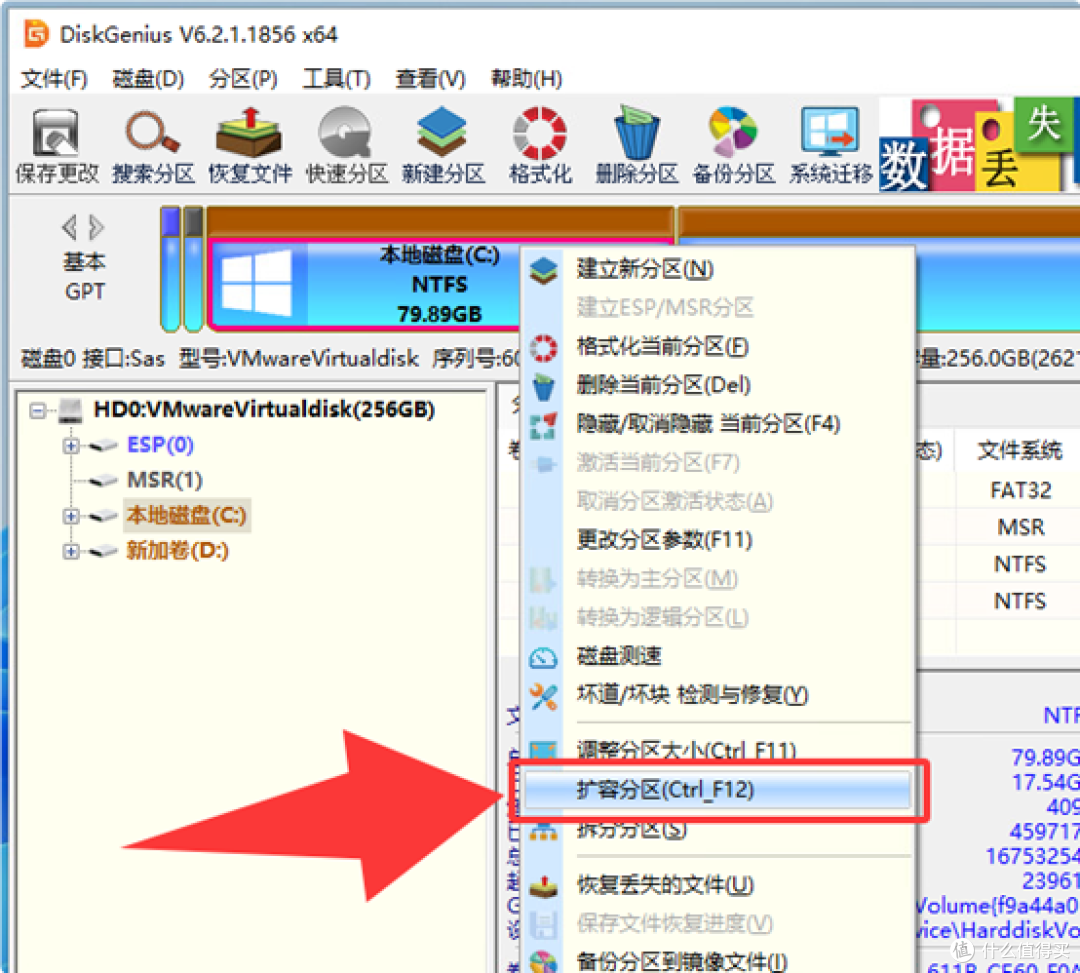Go to the next disk with the right arrow

tap(96, 227)
